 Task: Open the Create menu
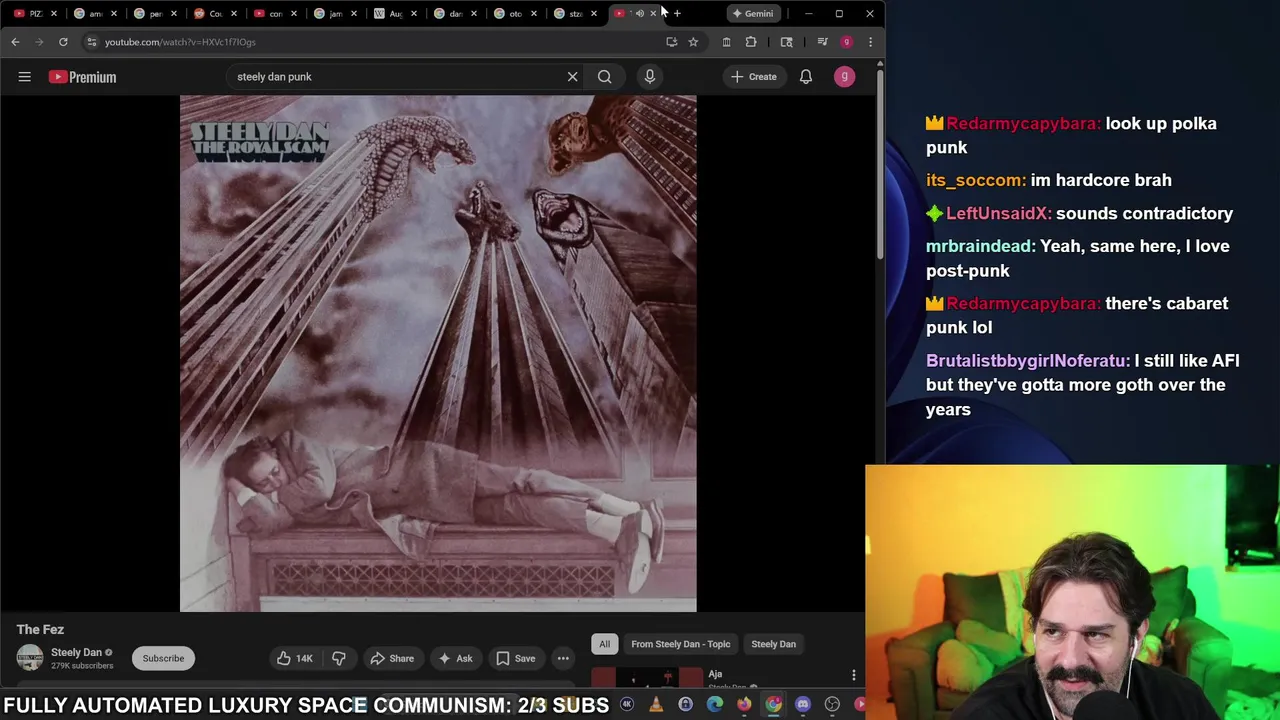point(754,77)
